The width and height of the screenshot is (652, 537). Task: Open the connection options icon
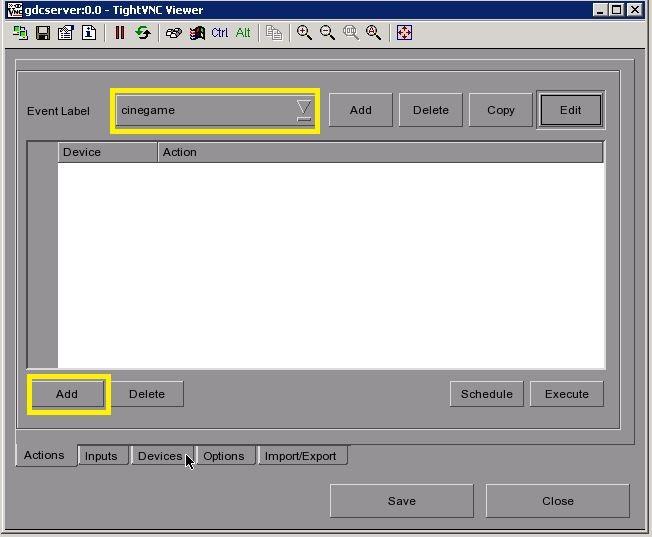66,33
